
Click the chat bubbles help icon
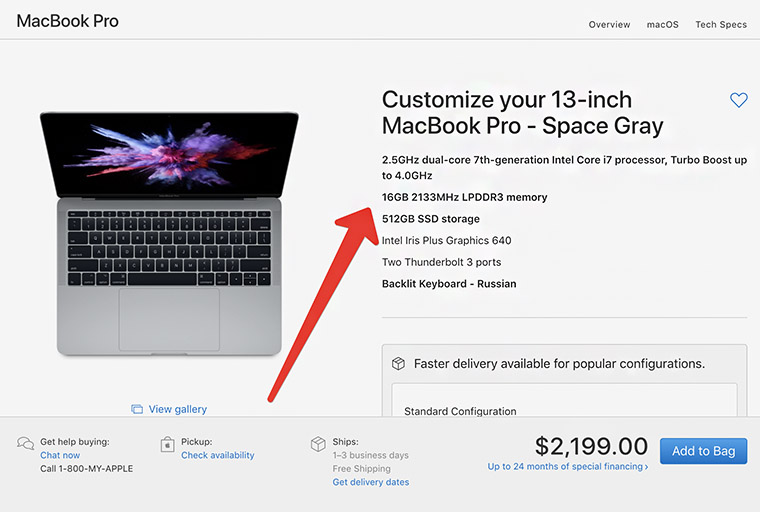coord(26,444)
